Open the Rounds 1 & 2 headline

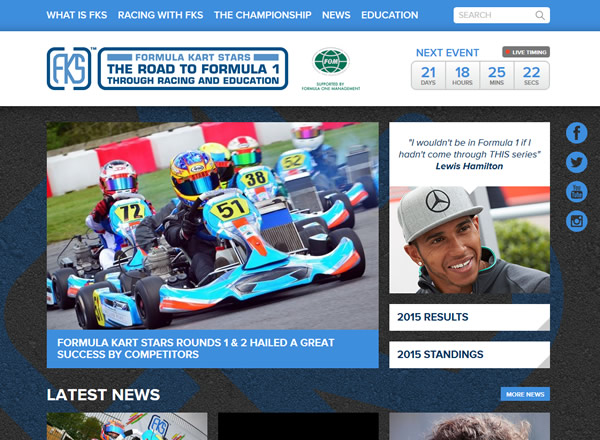[196, 349]
